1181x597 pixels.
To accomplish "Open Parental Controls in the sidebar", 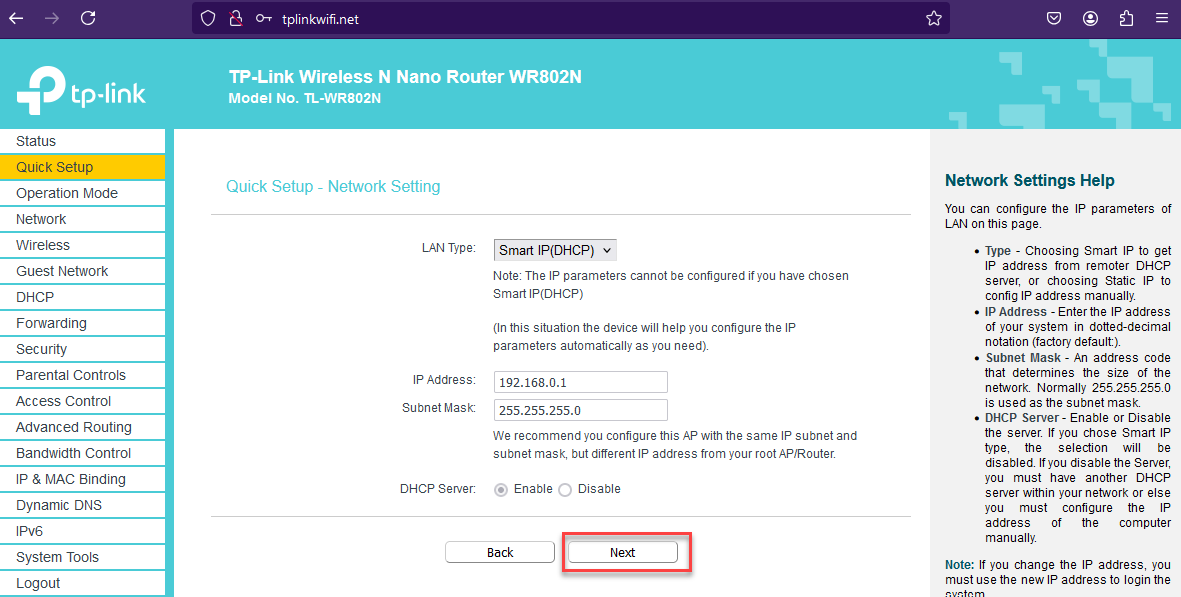I will click(82, 375).
